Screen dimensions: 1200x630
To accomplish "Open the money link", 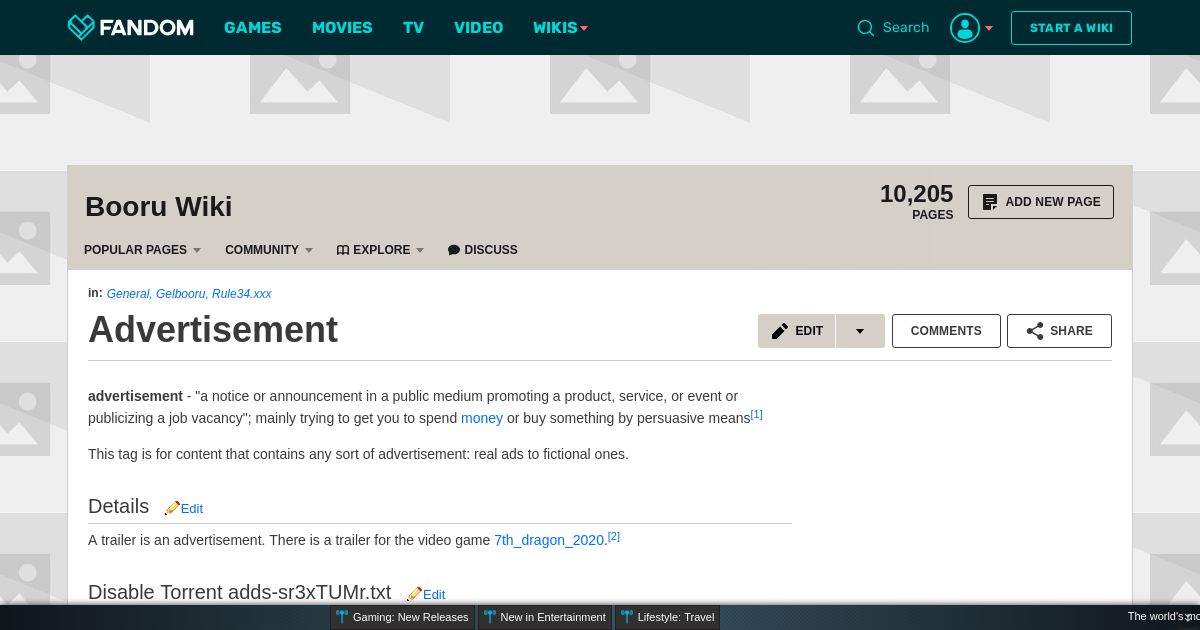I will (482, 418).
